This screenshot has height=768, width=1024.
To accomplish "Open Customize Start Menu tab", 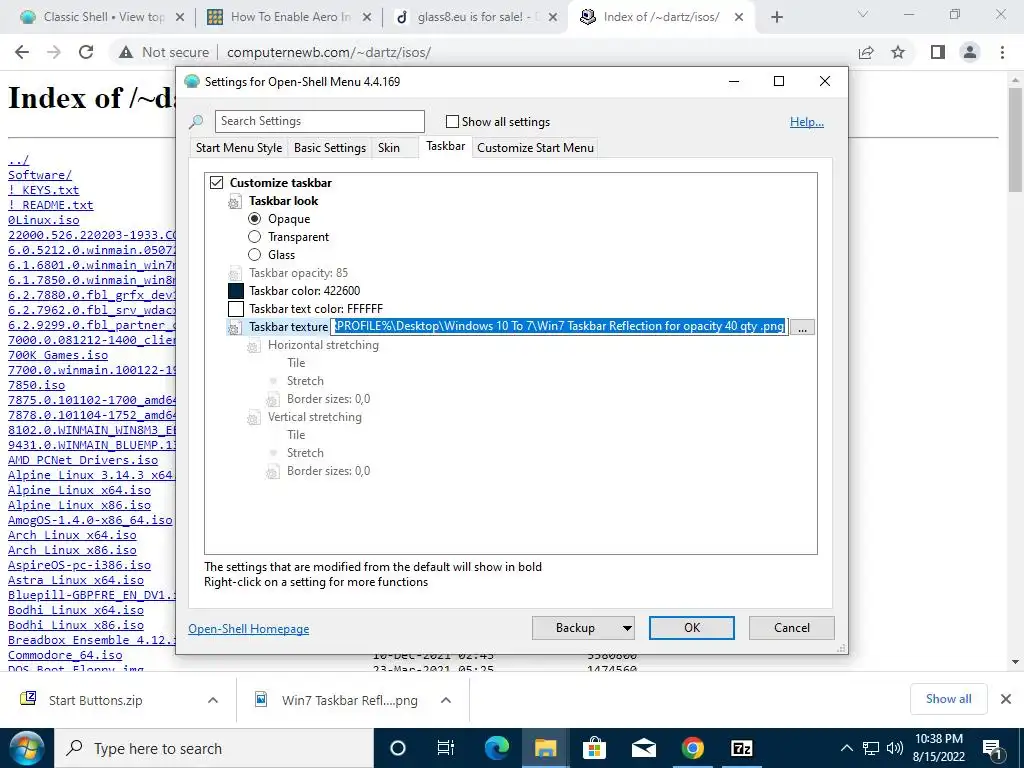I will click(536, 148).
